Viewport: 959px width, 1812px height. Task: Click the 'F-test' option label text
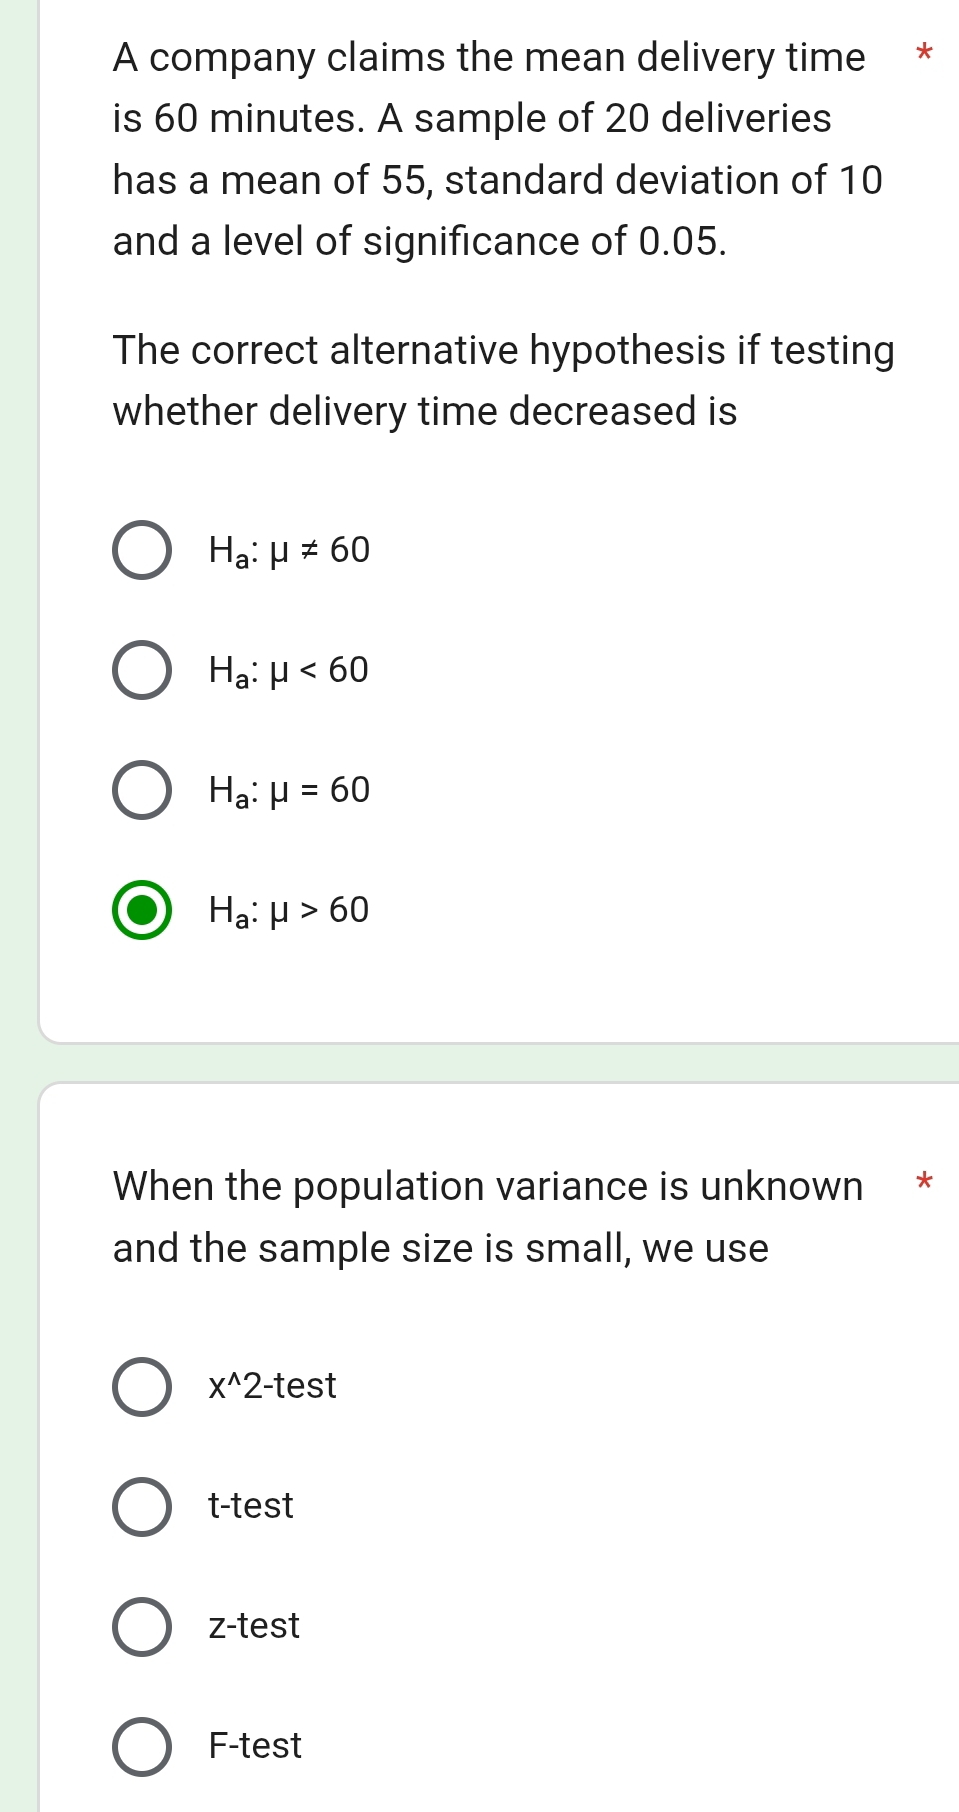(255, 1746)
